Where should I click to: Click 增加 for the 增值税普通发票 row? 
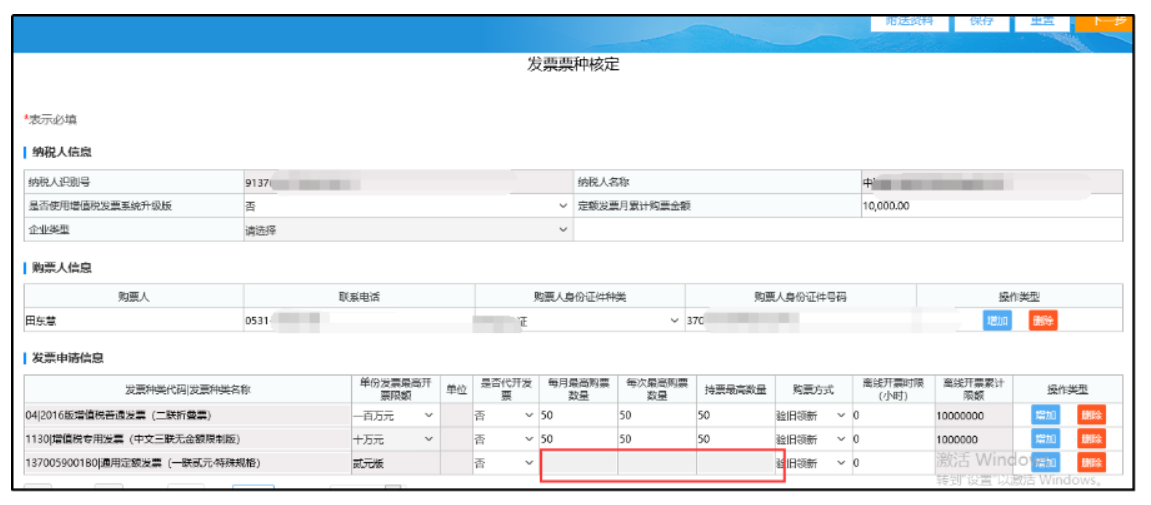[x=1045, y=415]
